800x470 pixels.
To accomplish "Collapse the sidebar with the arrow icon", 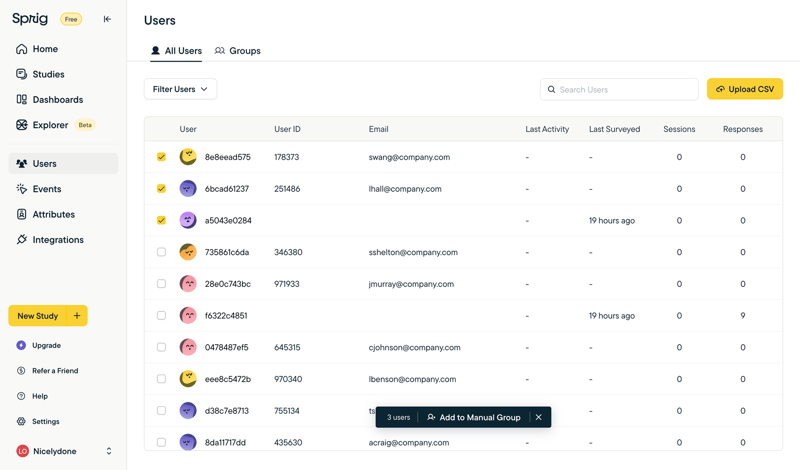I will tap(107, 19).
